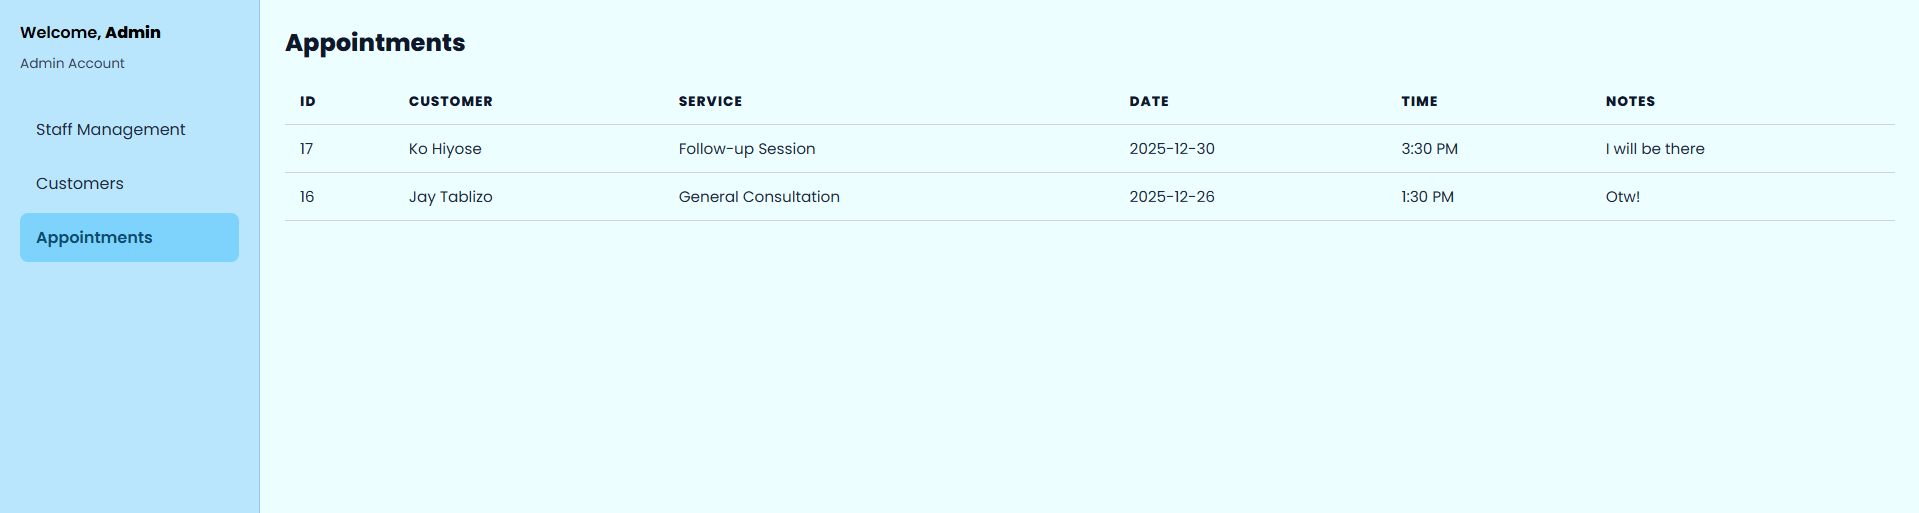Click the CUSTOMER column header
1919x513 pixels.
[x=450, y=102]
